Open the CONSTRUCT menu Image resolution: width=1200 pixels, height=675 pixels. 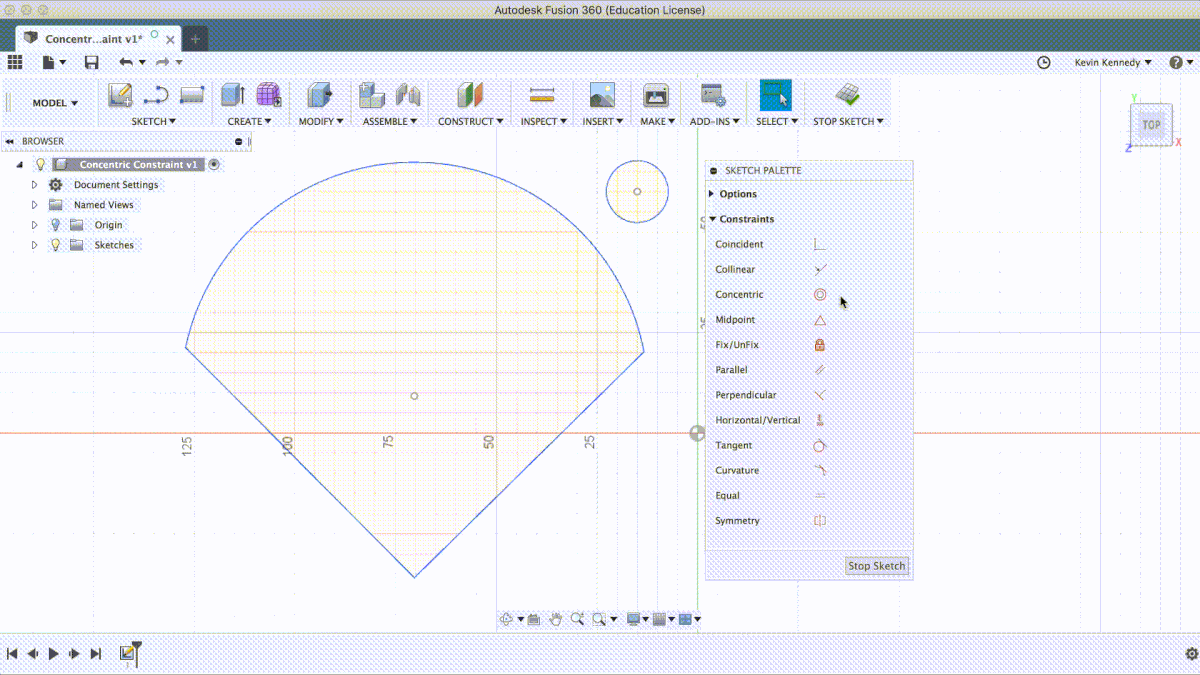click(x=471, y=121)
